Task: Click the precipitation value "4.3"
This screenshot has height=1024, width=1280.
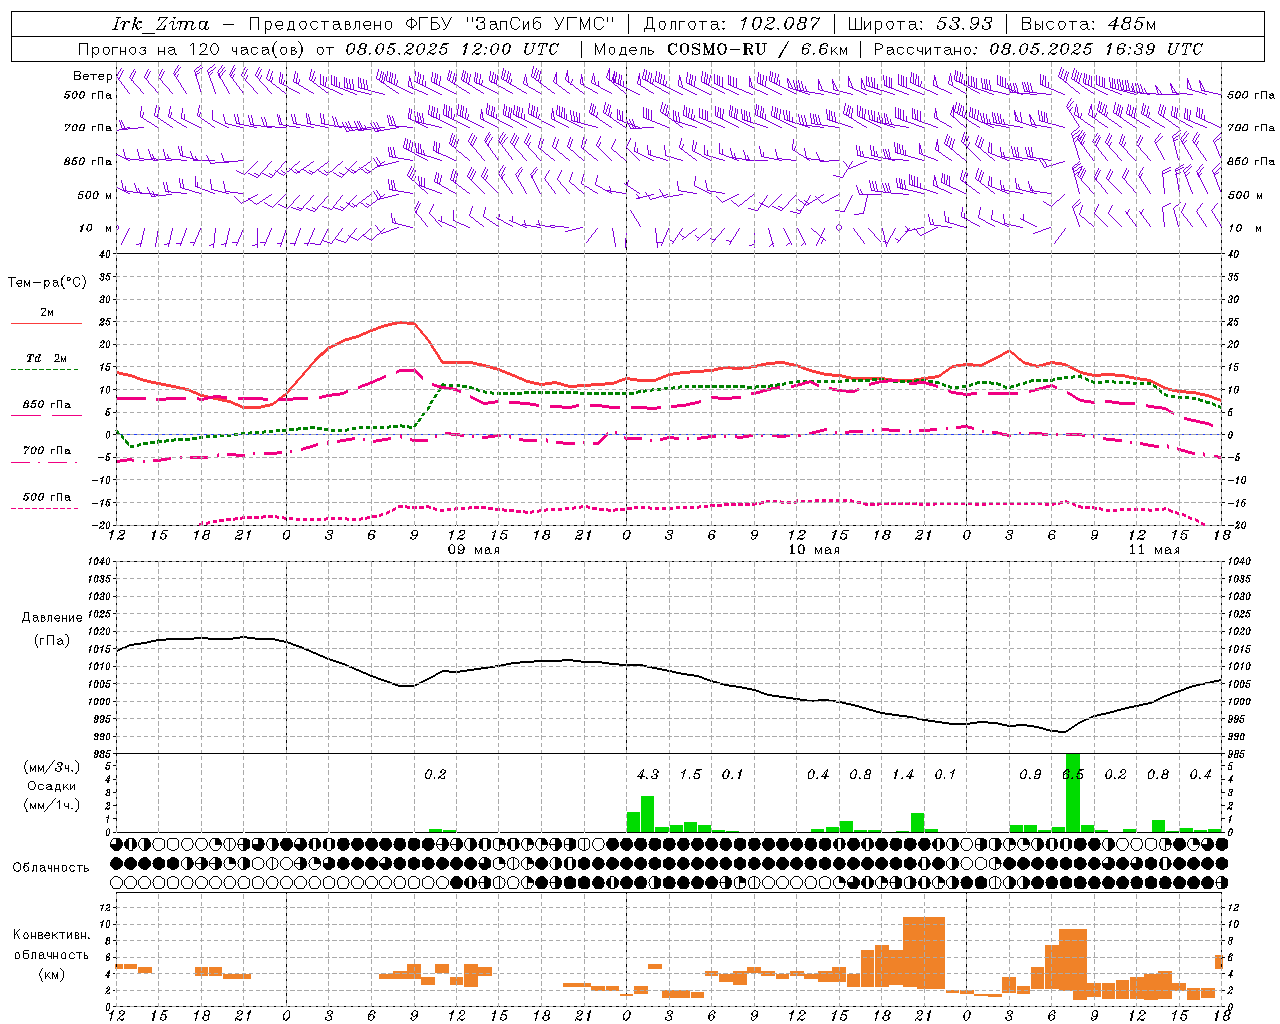Action: pos(648,774)
